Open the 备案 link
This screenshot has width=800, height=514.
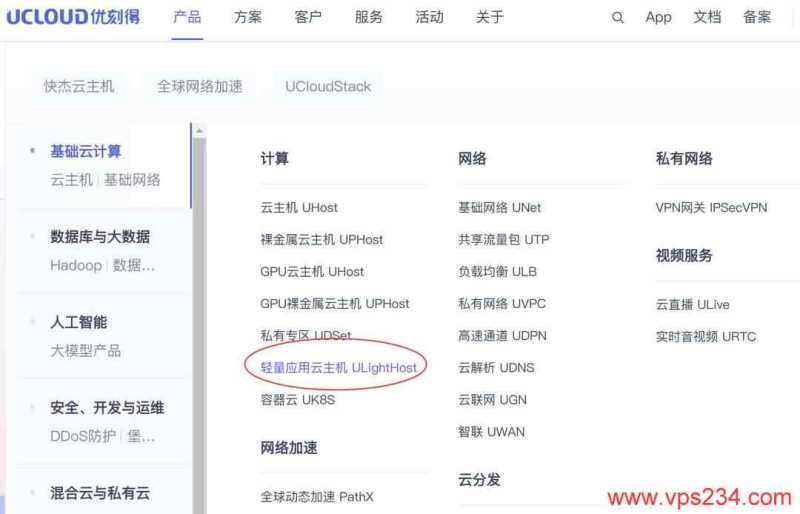click(x=757, y=17)
